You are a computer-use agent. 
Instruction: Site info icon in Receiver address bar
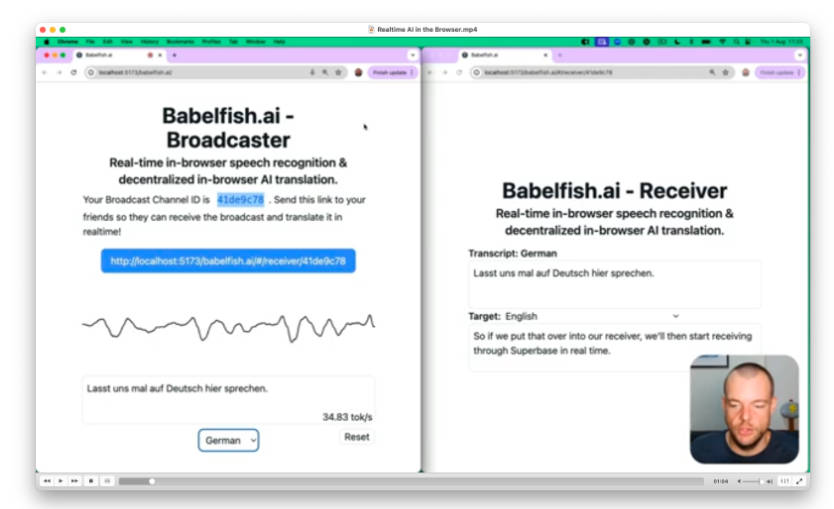pos(477,72)
